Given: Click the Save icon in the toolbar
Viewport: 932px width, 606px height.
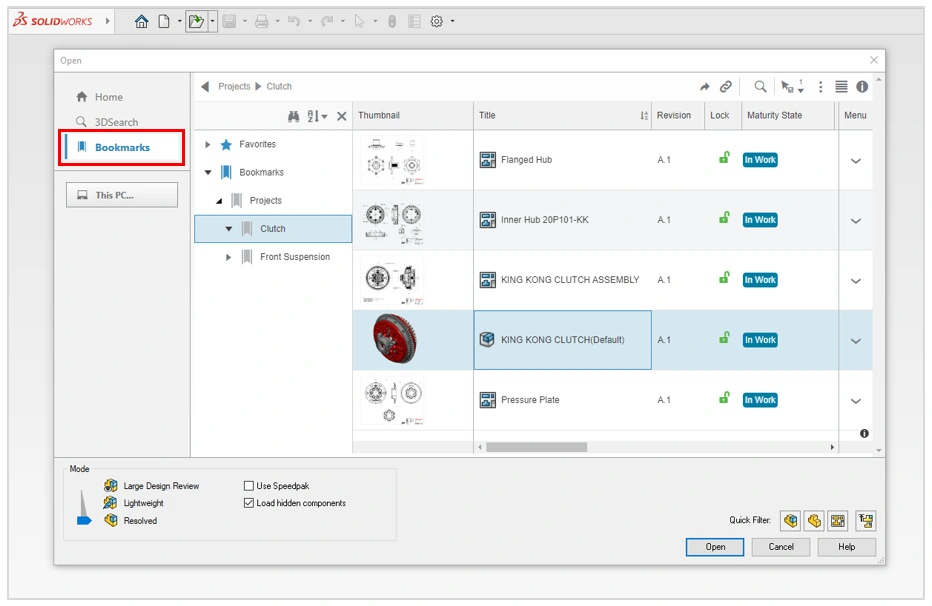Looking at the screenshot, I should point(229,21).
